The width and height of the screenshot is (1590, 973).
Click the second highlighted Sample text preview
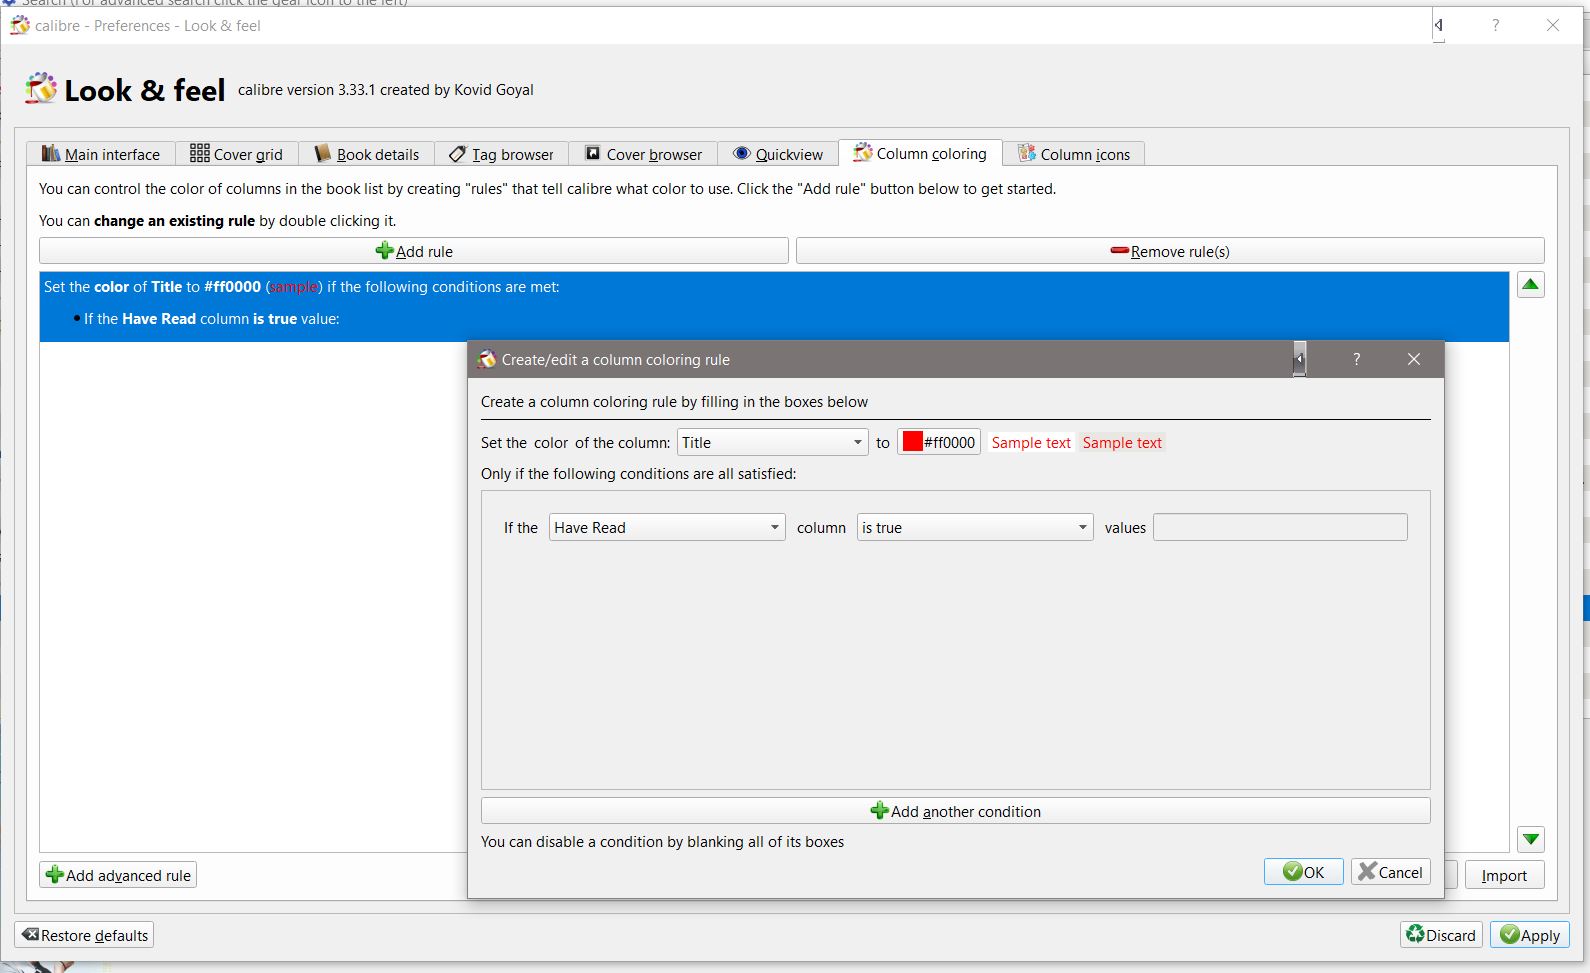pyautogui.click(x=1122, y=442)
